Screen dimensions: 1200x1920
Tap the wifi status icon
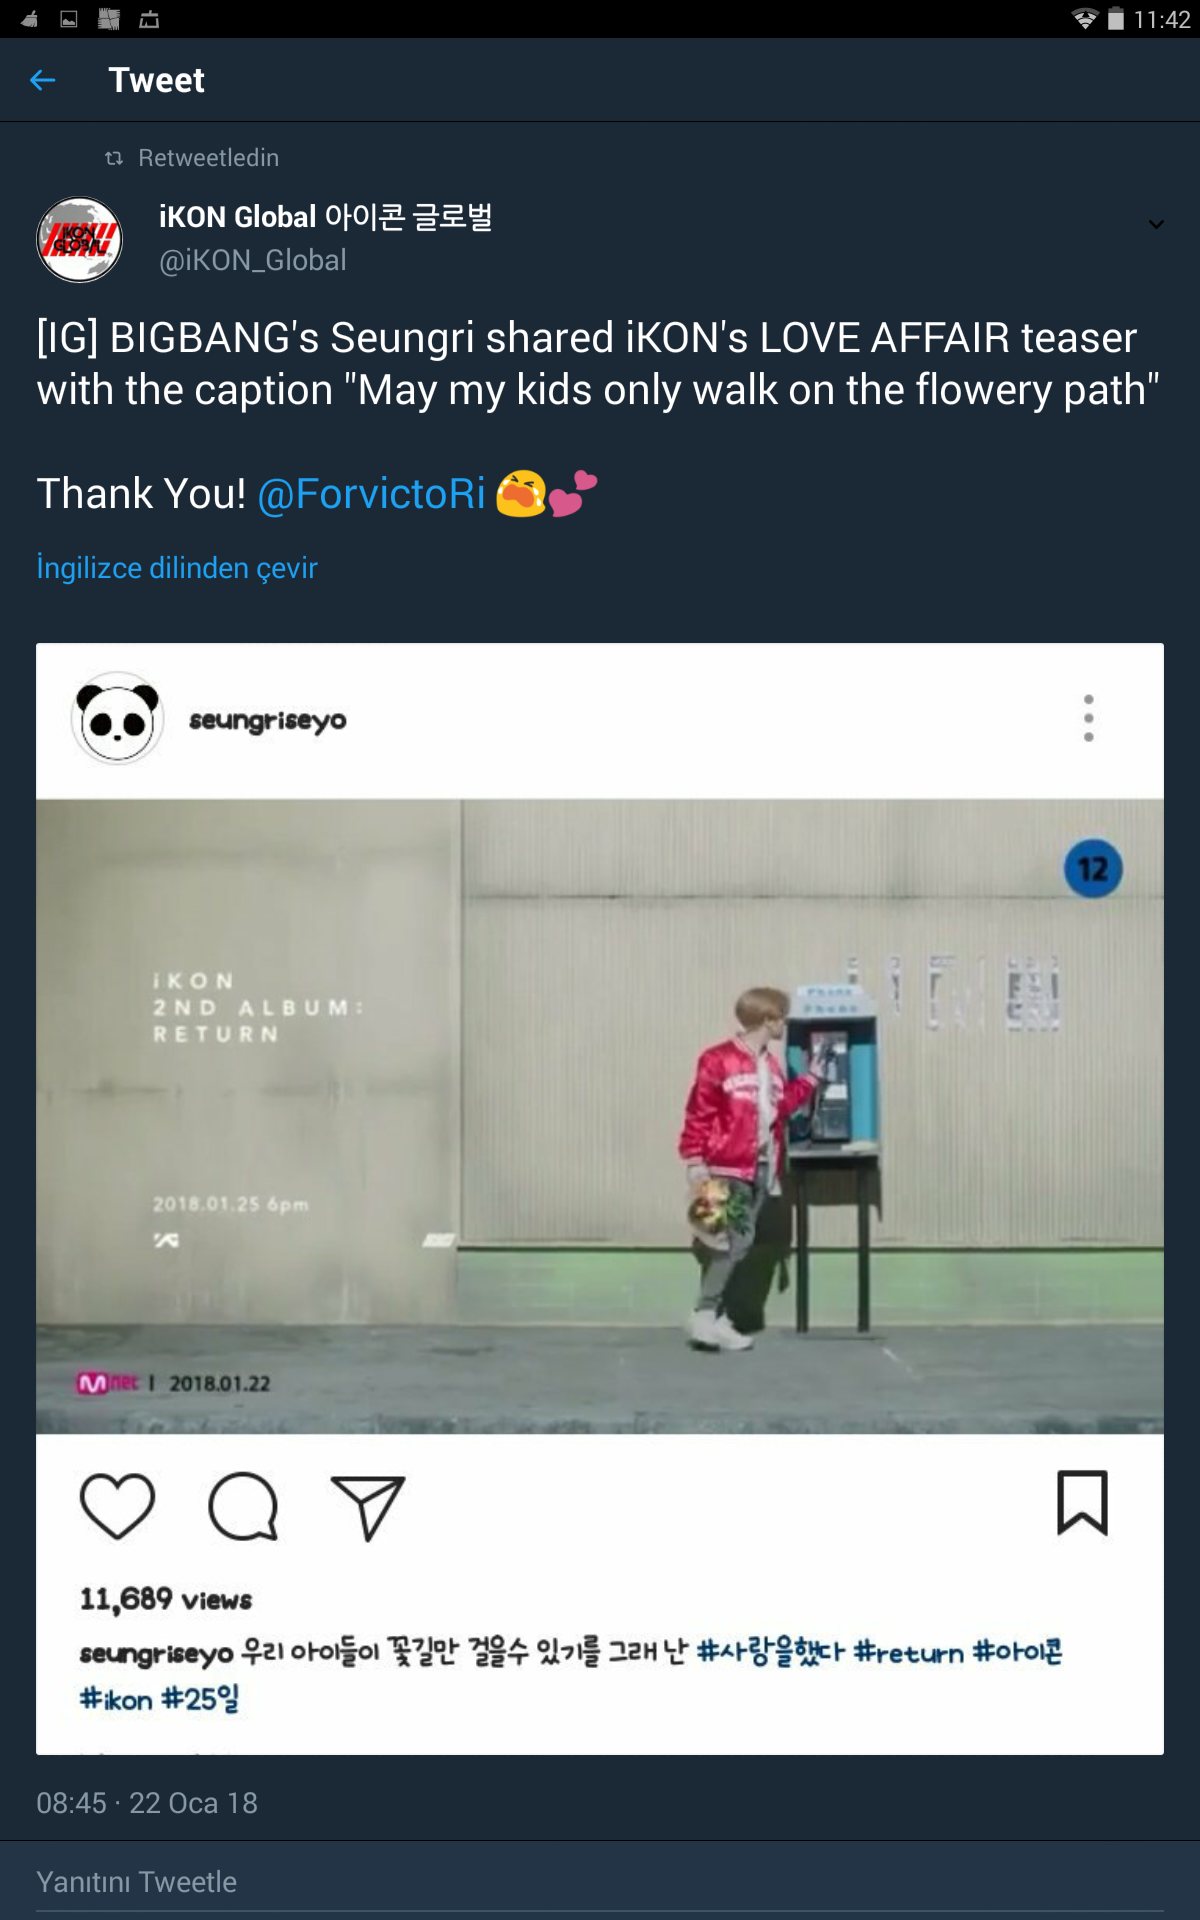1084,19
